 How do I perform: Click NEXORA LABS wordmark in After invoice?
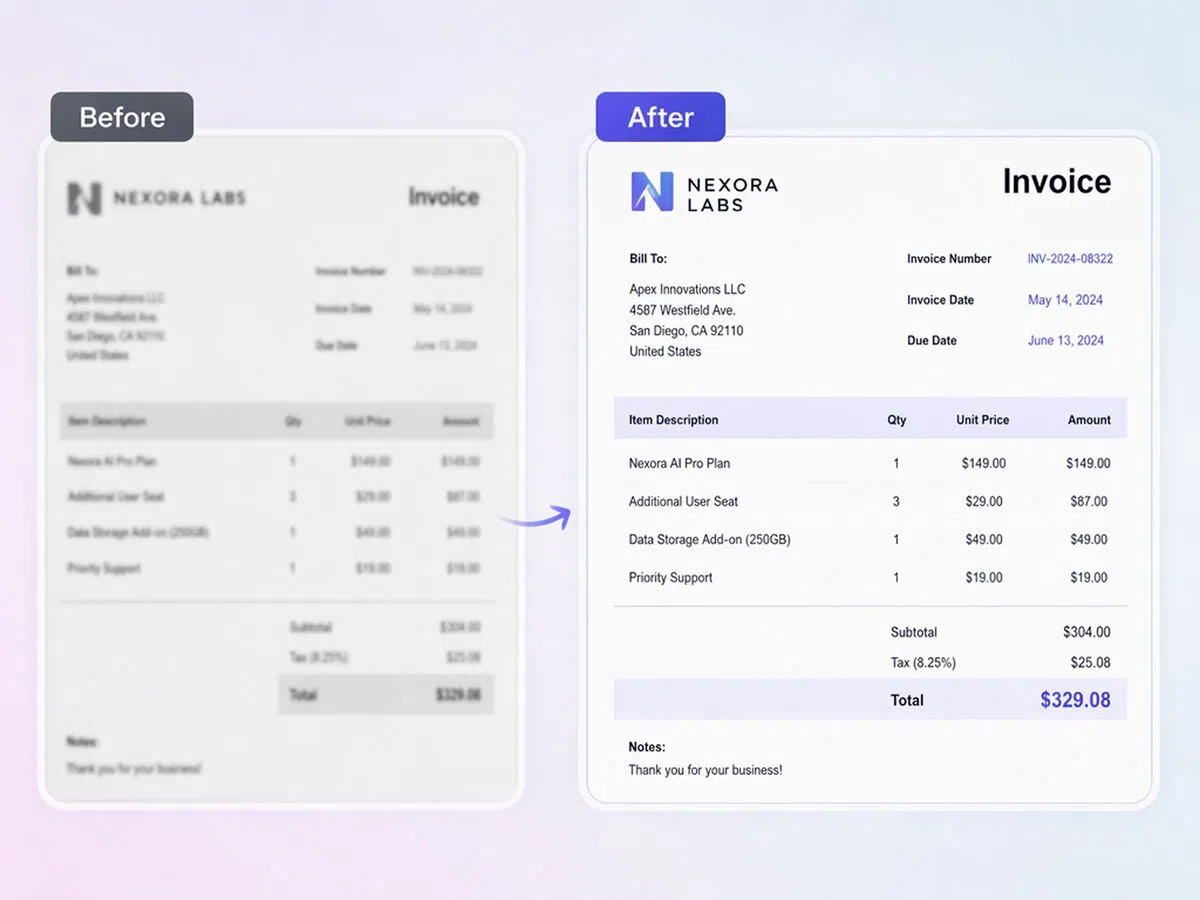pyautogui.click(x=732, y=194)
